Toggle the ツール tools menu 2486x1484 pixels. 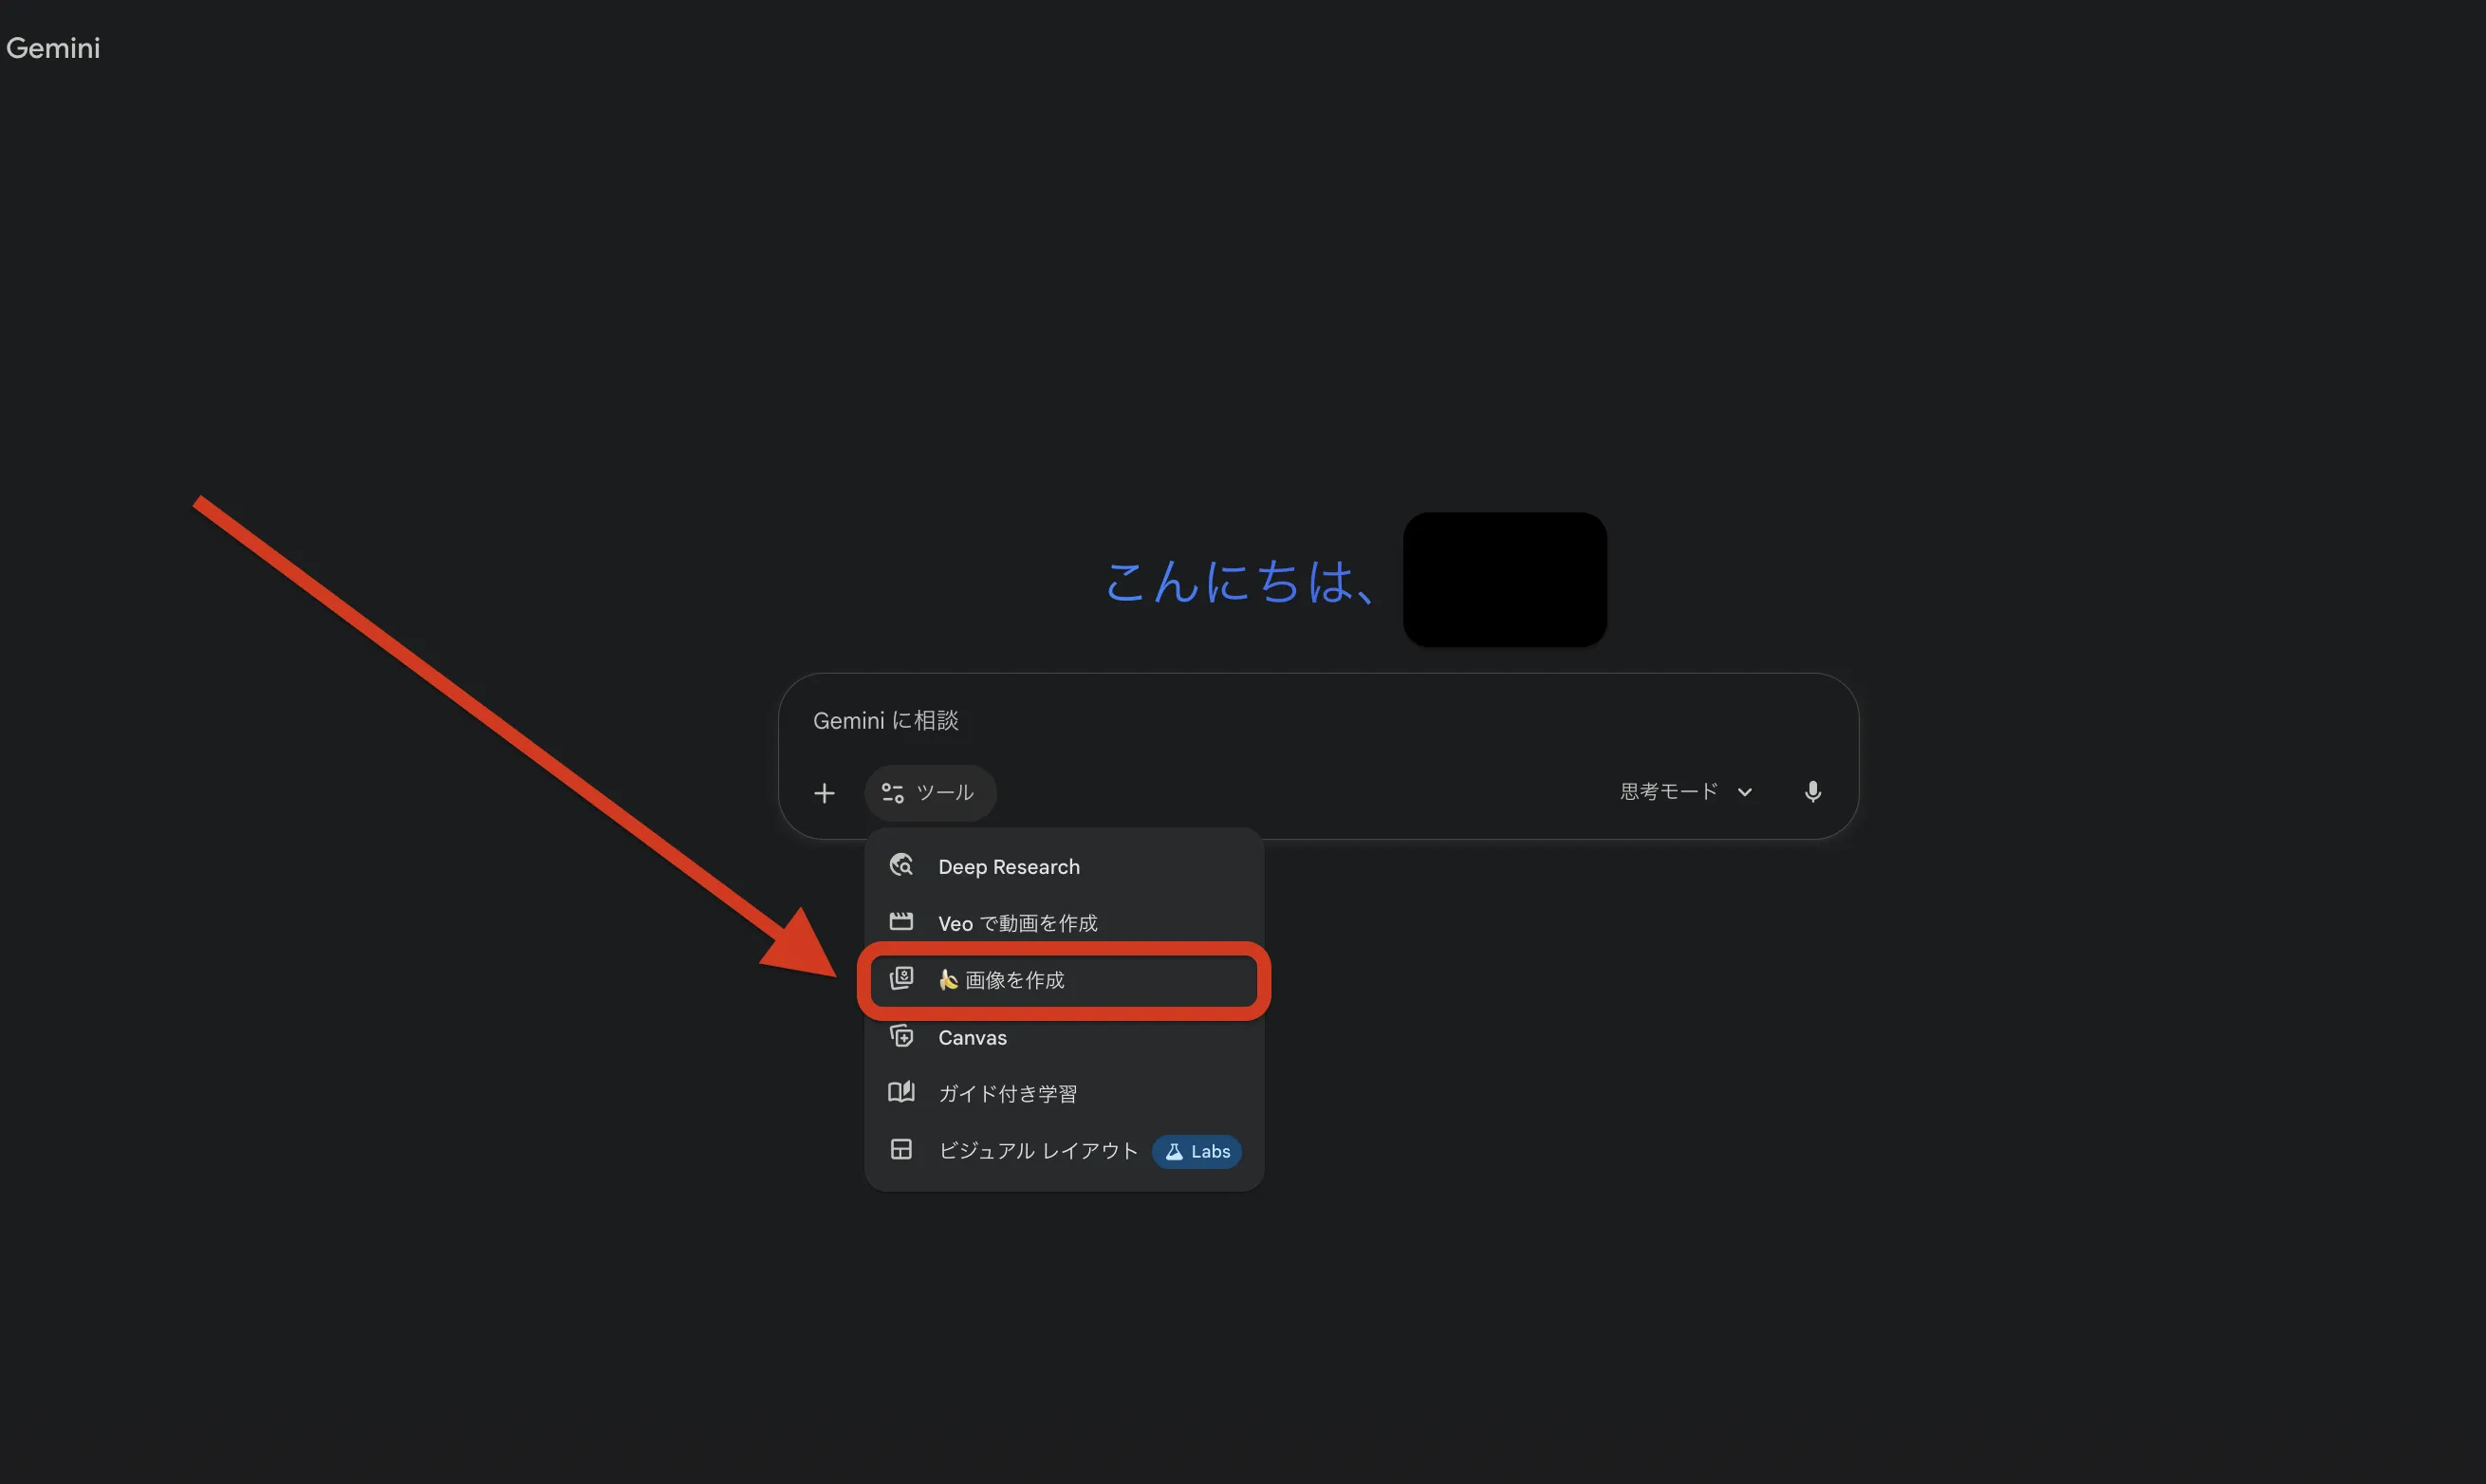930,793
